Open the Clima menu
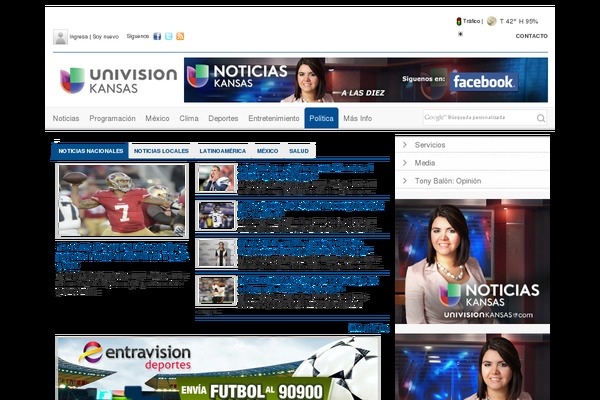The height and width of the screenshot is (400, 600). pos(189,118)
